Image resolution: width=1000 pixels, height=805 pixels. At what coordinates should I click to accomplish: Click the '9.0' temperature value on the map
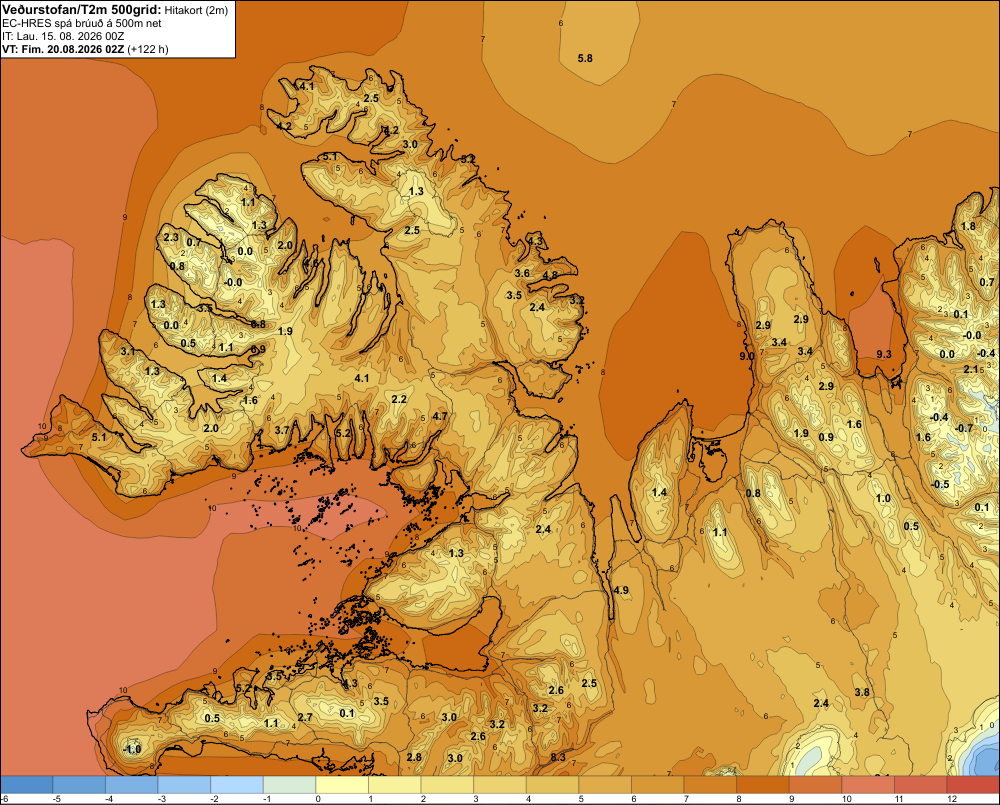coord(747,356)
